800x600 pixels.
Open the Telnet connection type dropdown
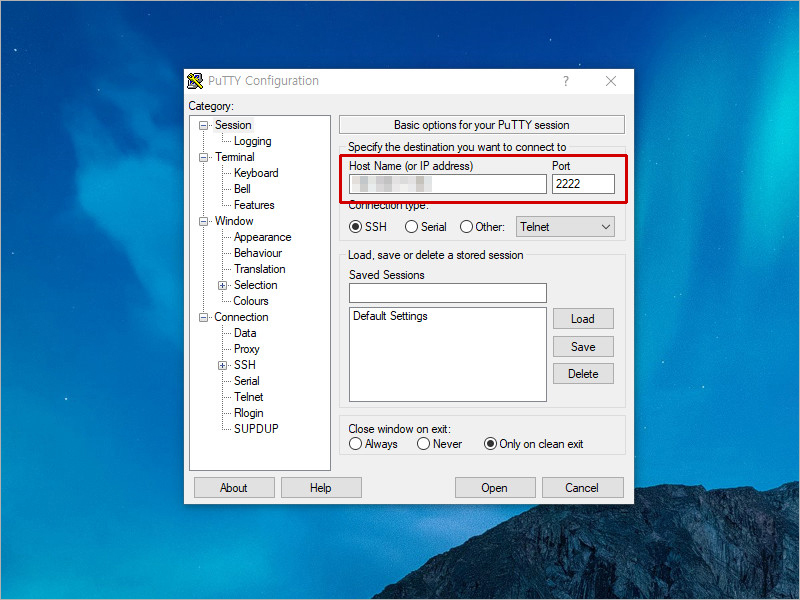click(x=565, y=227)
